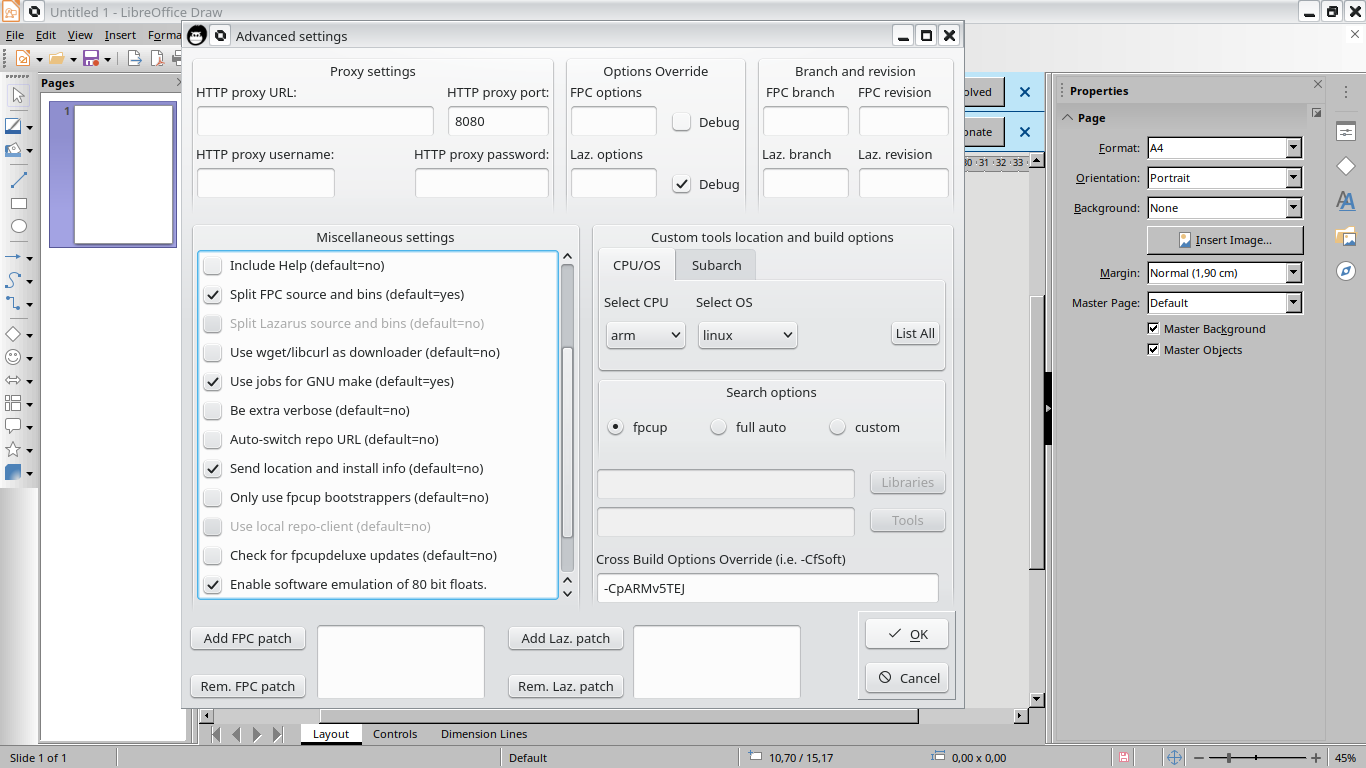
Task: Enable Be extra verbose option
Action: [x=213, y=410]
